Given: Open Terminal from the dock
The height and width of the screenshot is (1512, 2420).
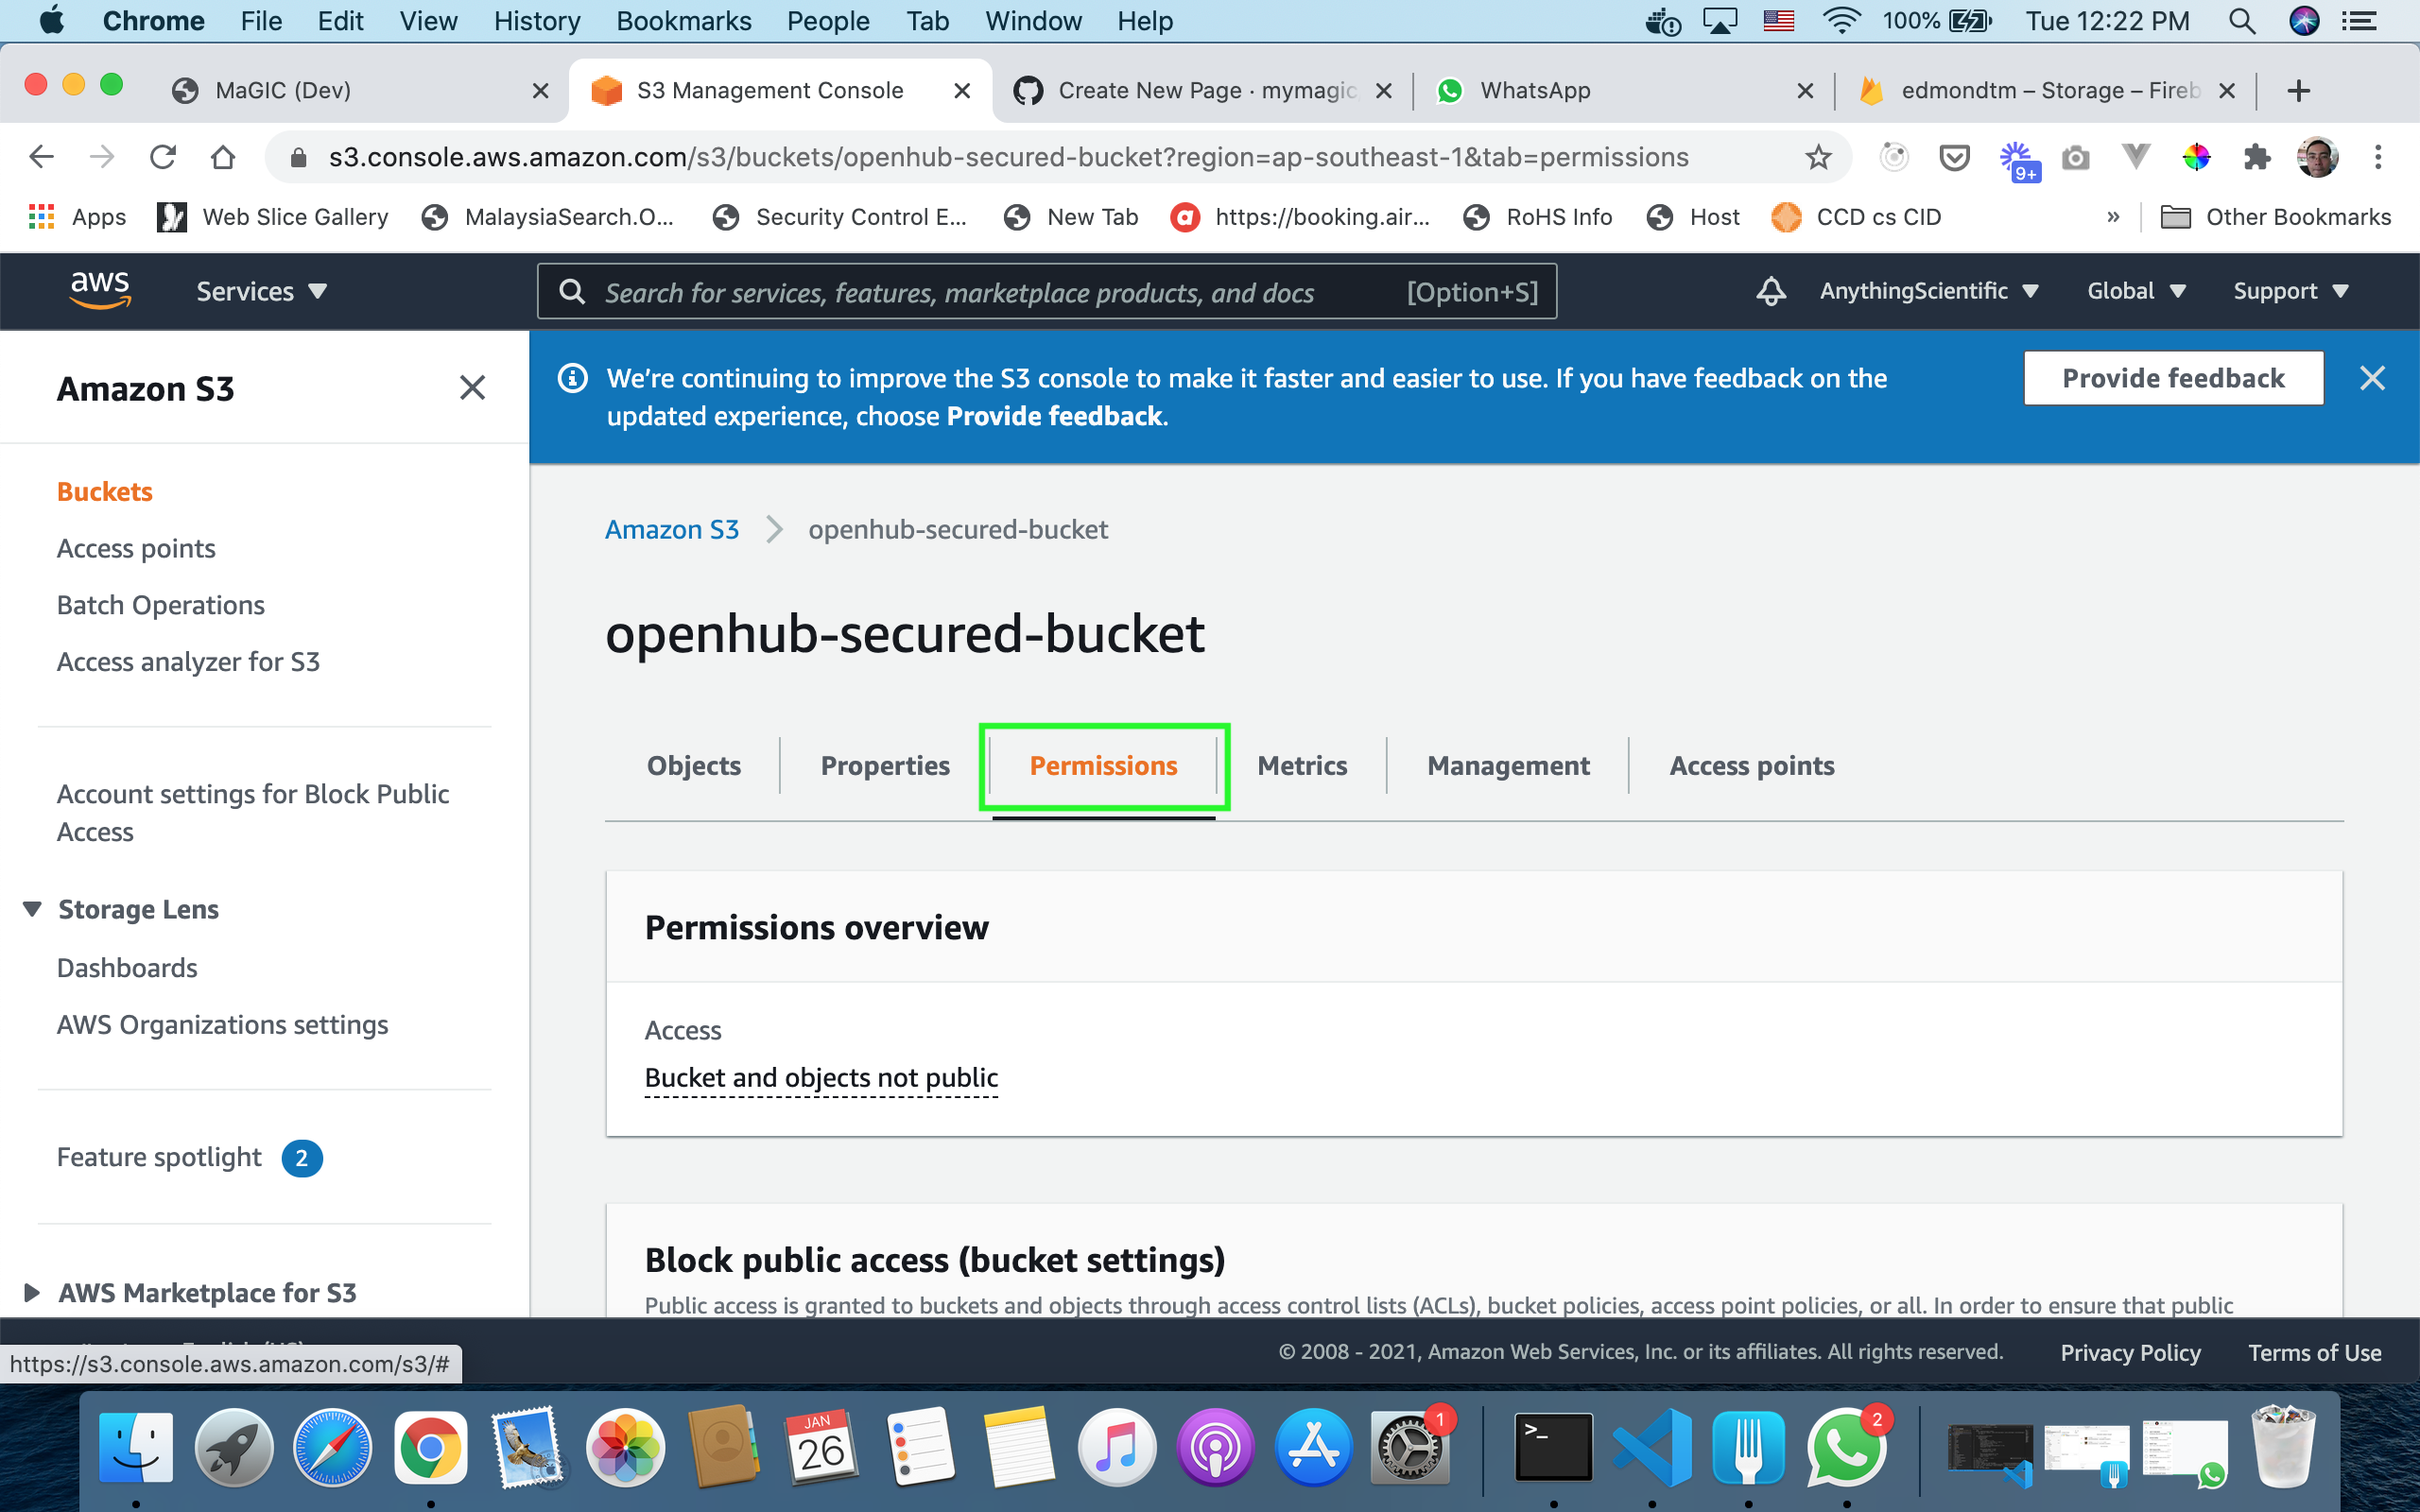Looking at the screenshot, I should (1553, 1447).
